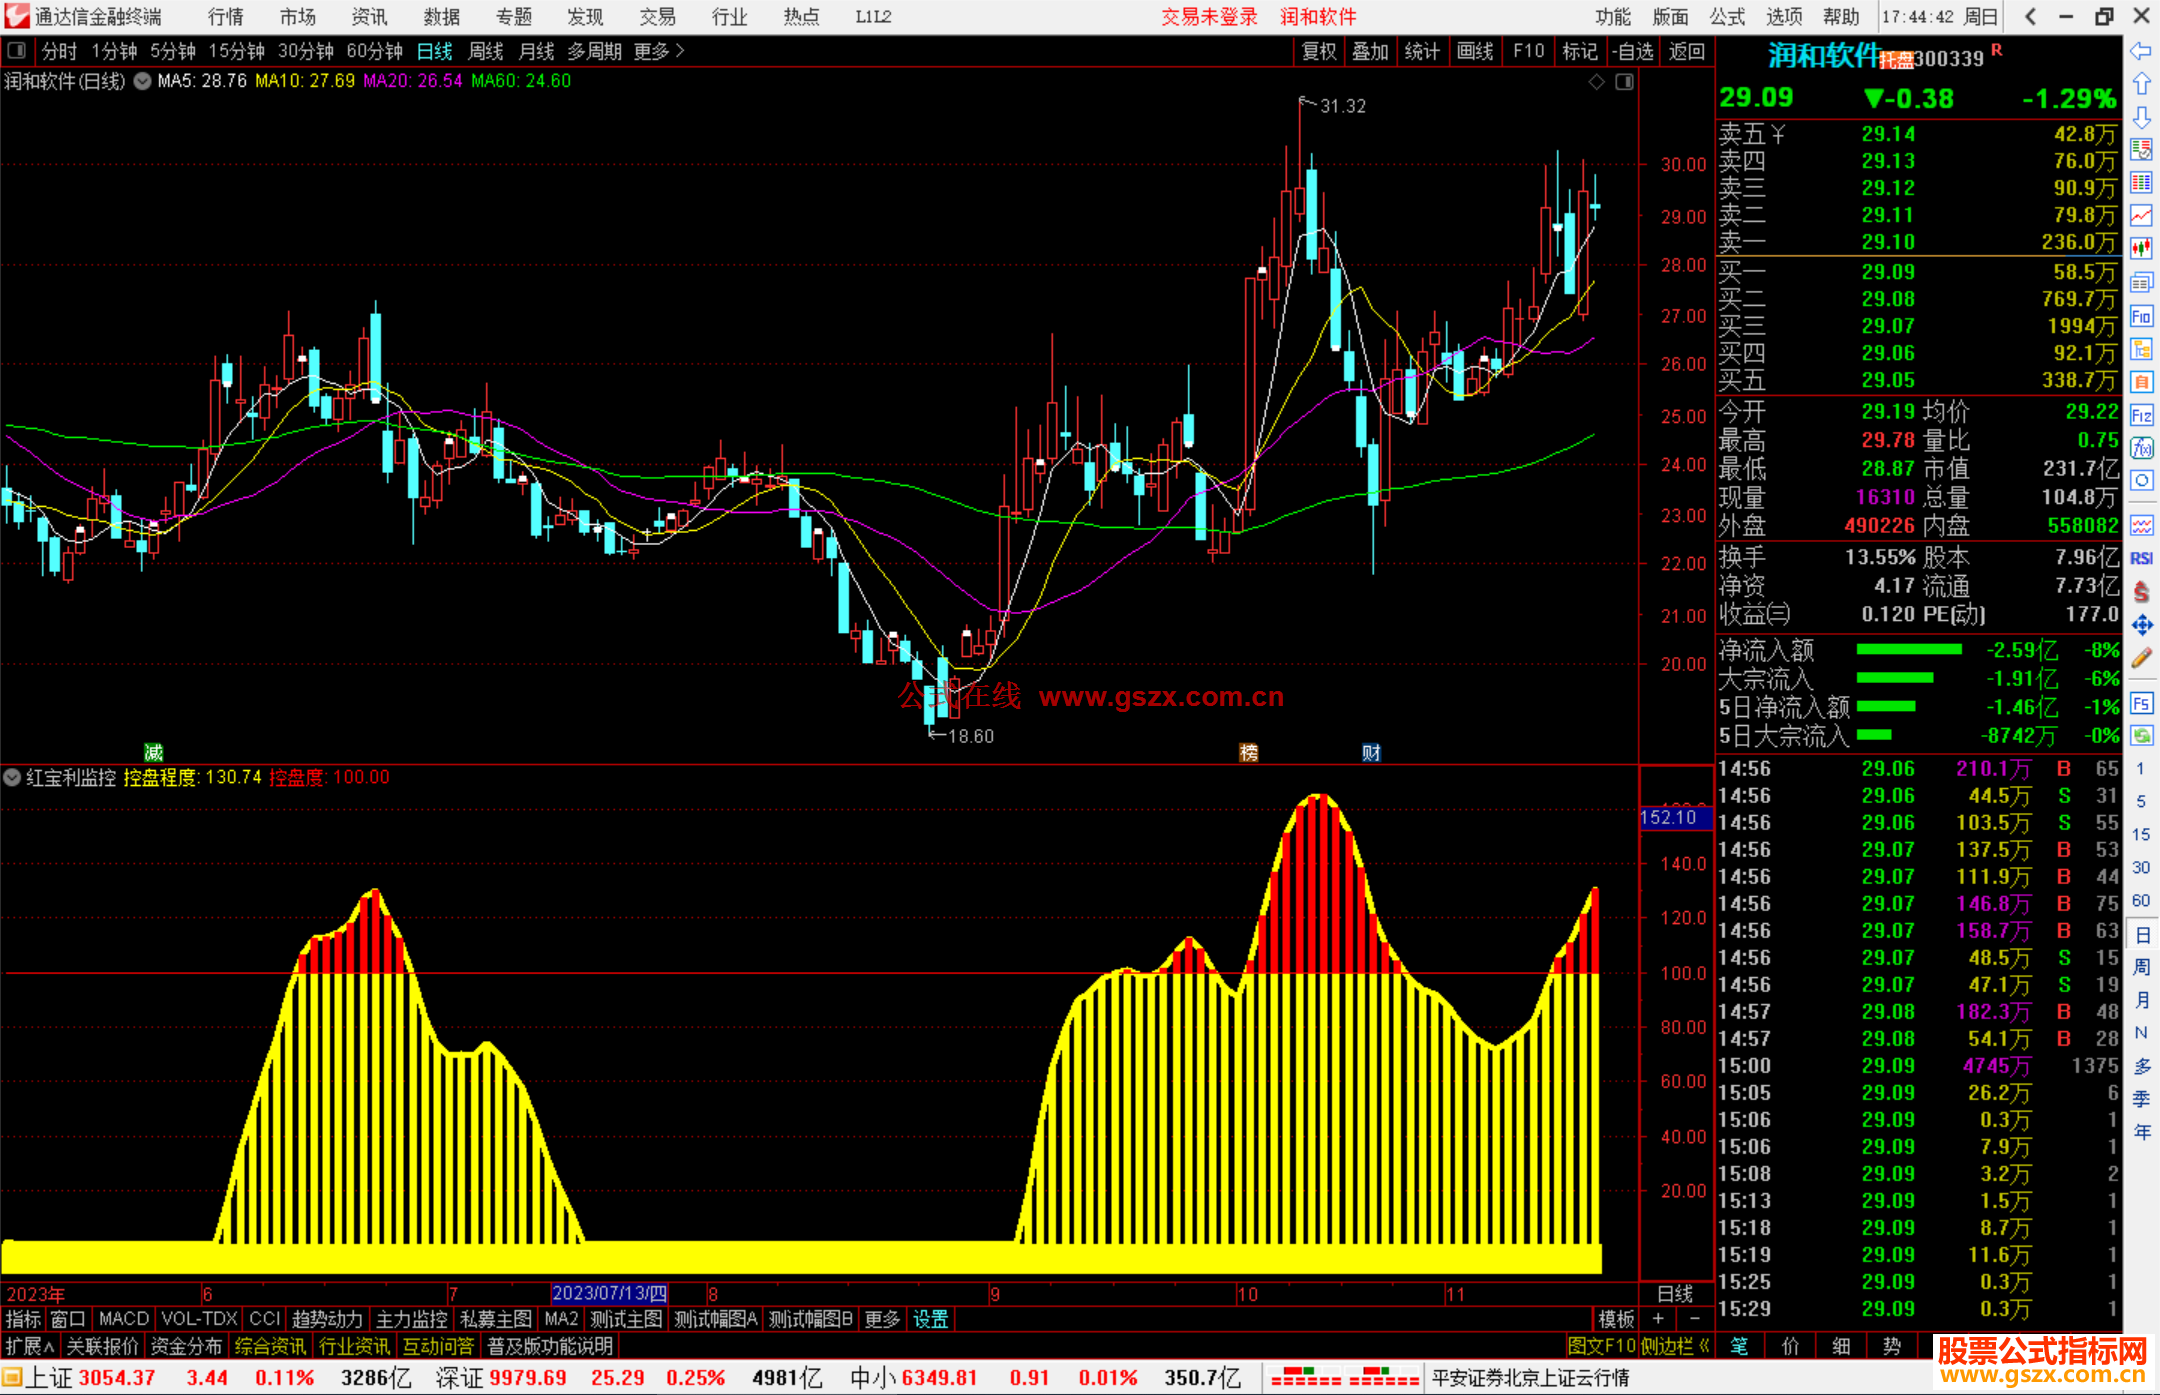Click the 复权 button
This screenshot has height=1395, width=2160.
[x=1318, y=51]
